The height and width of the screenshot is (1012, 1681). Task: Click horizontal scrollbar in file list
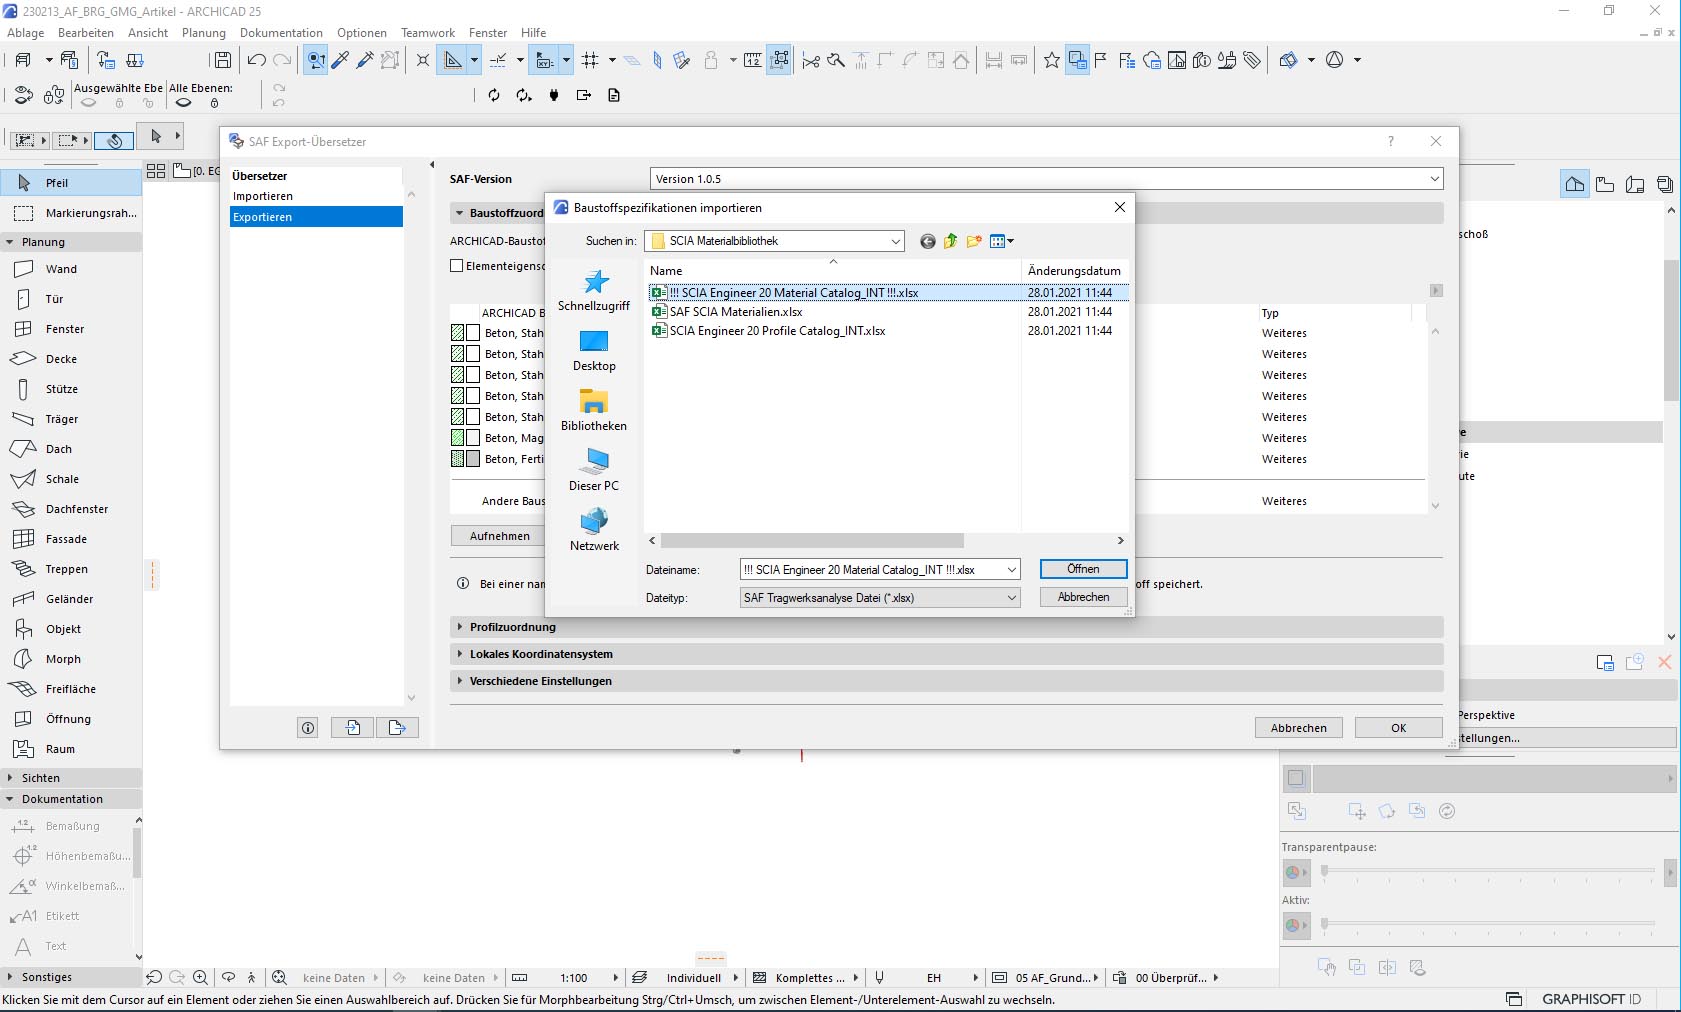[x=812, y=540]
